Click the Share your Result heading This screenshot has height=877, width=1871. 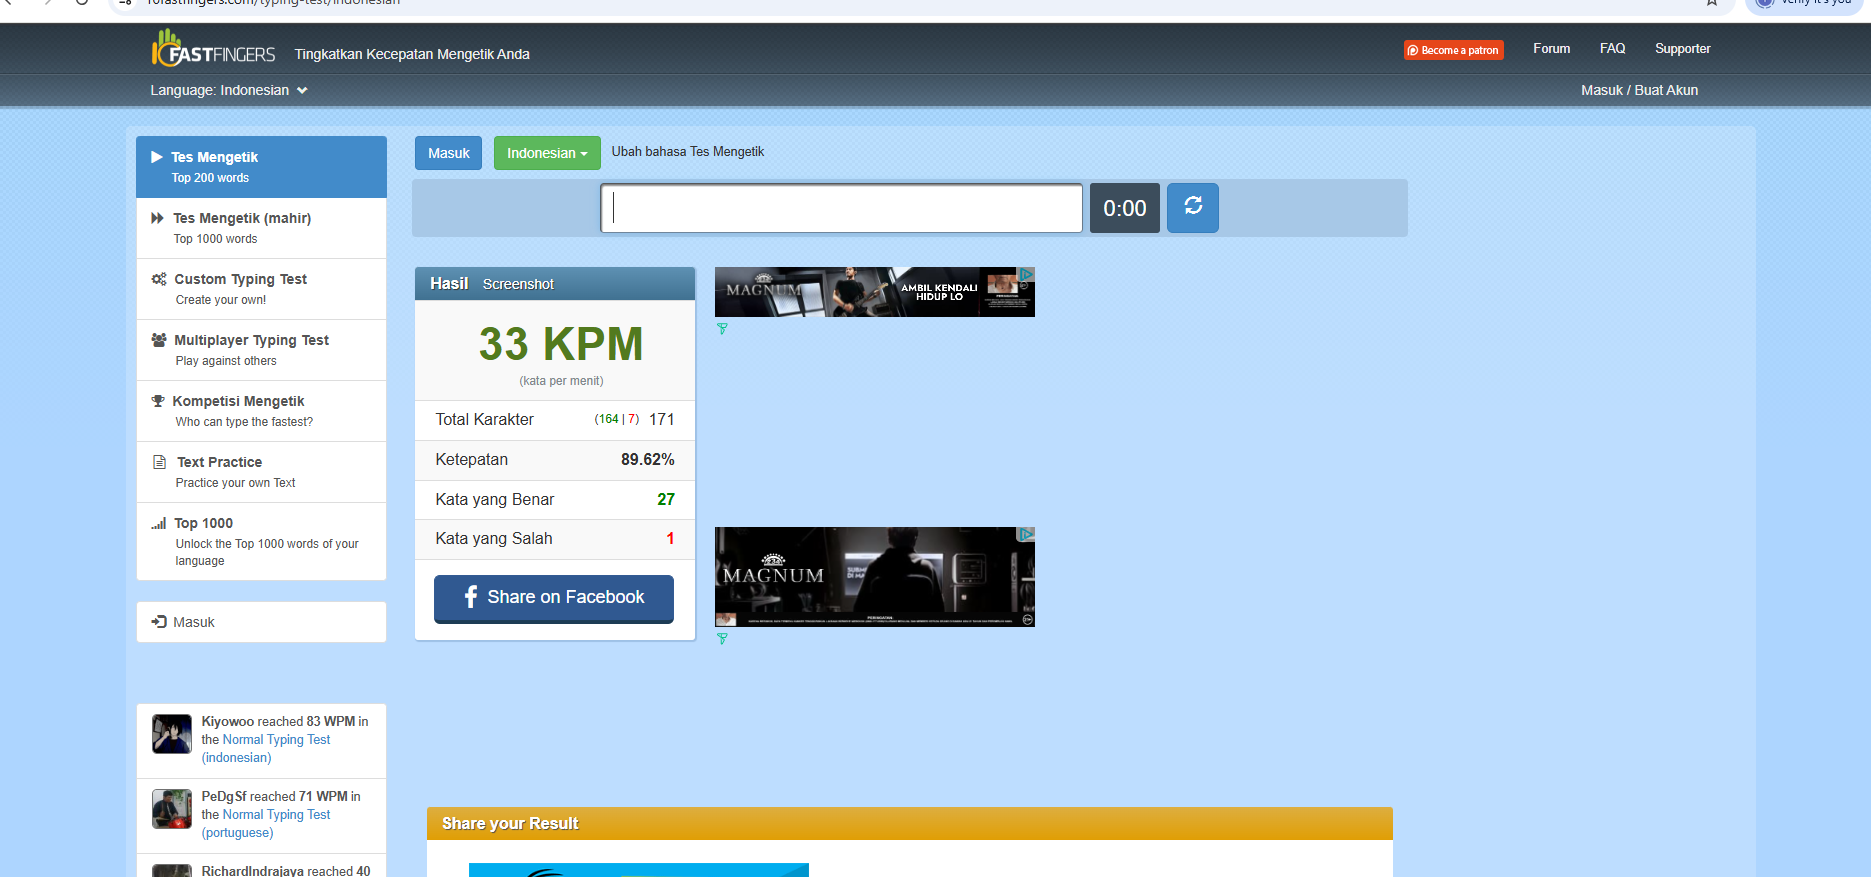tap(510, 824)
